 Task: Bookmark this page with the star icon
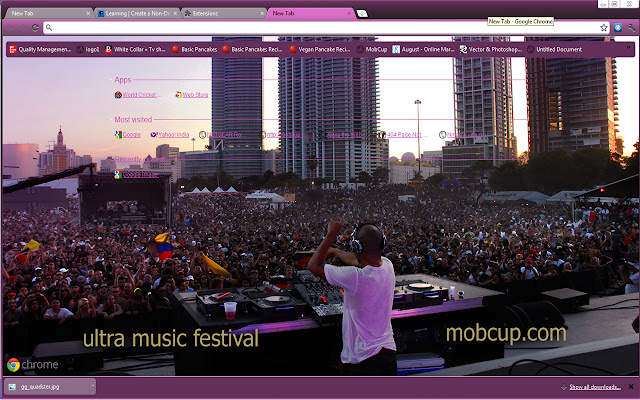[x=604, y=27]
